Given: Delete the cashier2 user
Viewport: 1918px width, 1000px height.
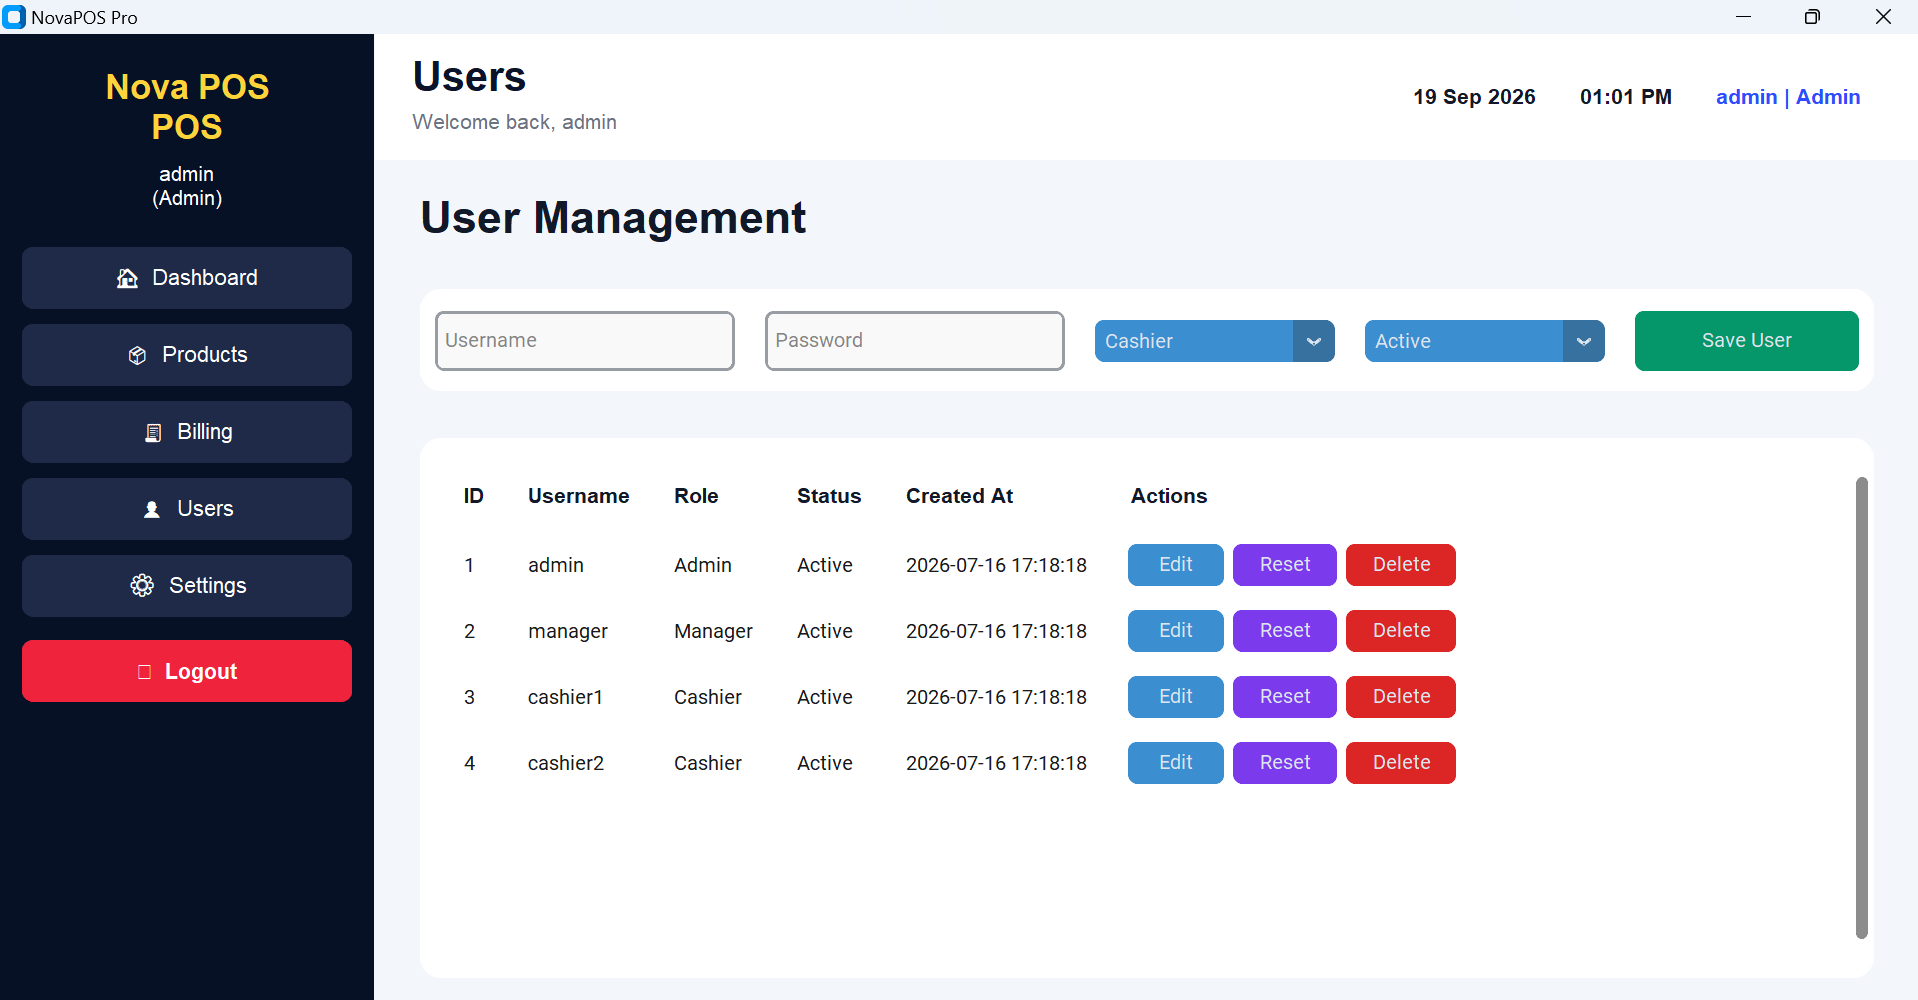Looking at the screenshot, I should click(1401, 763).
